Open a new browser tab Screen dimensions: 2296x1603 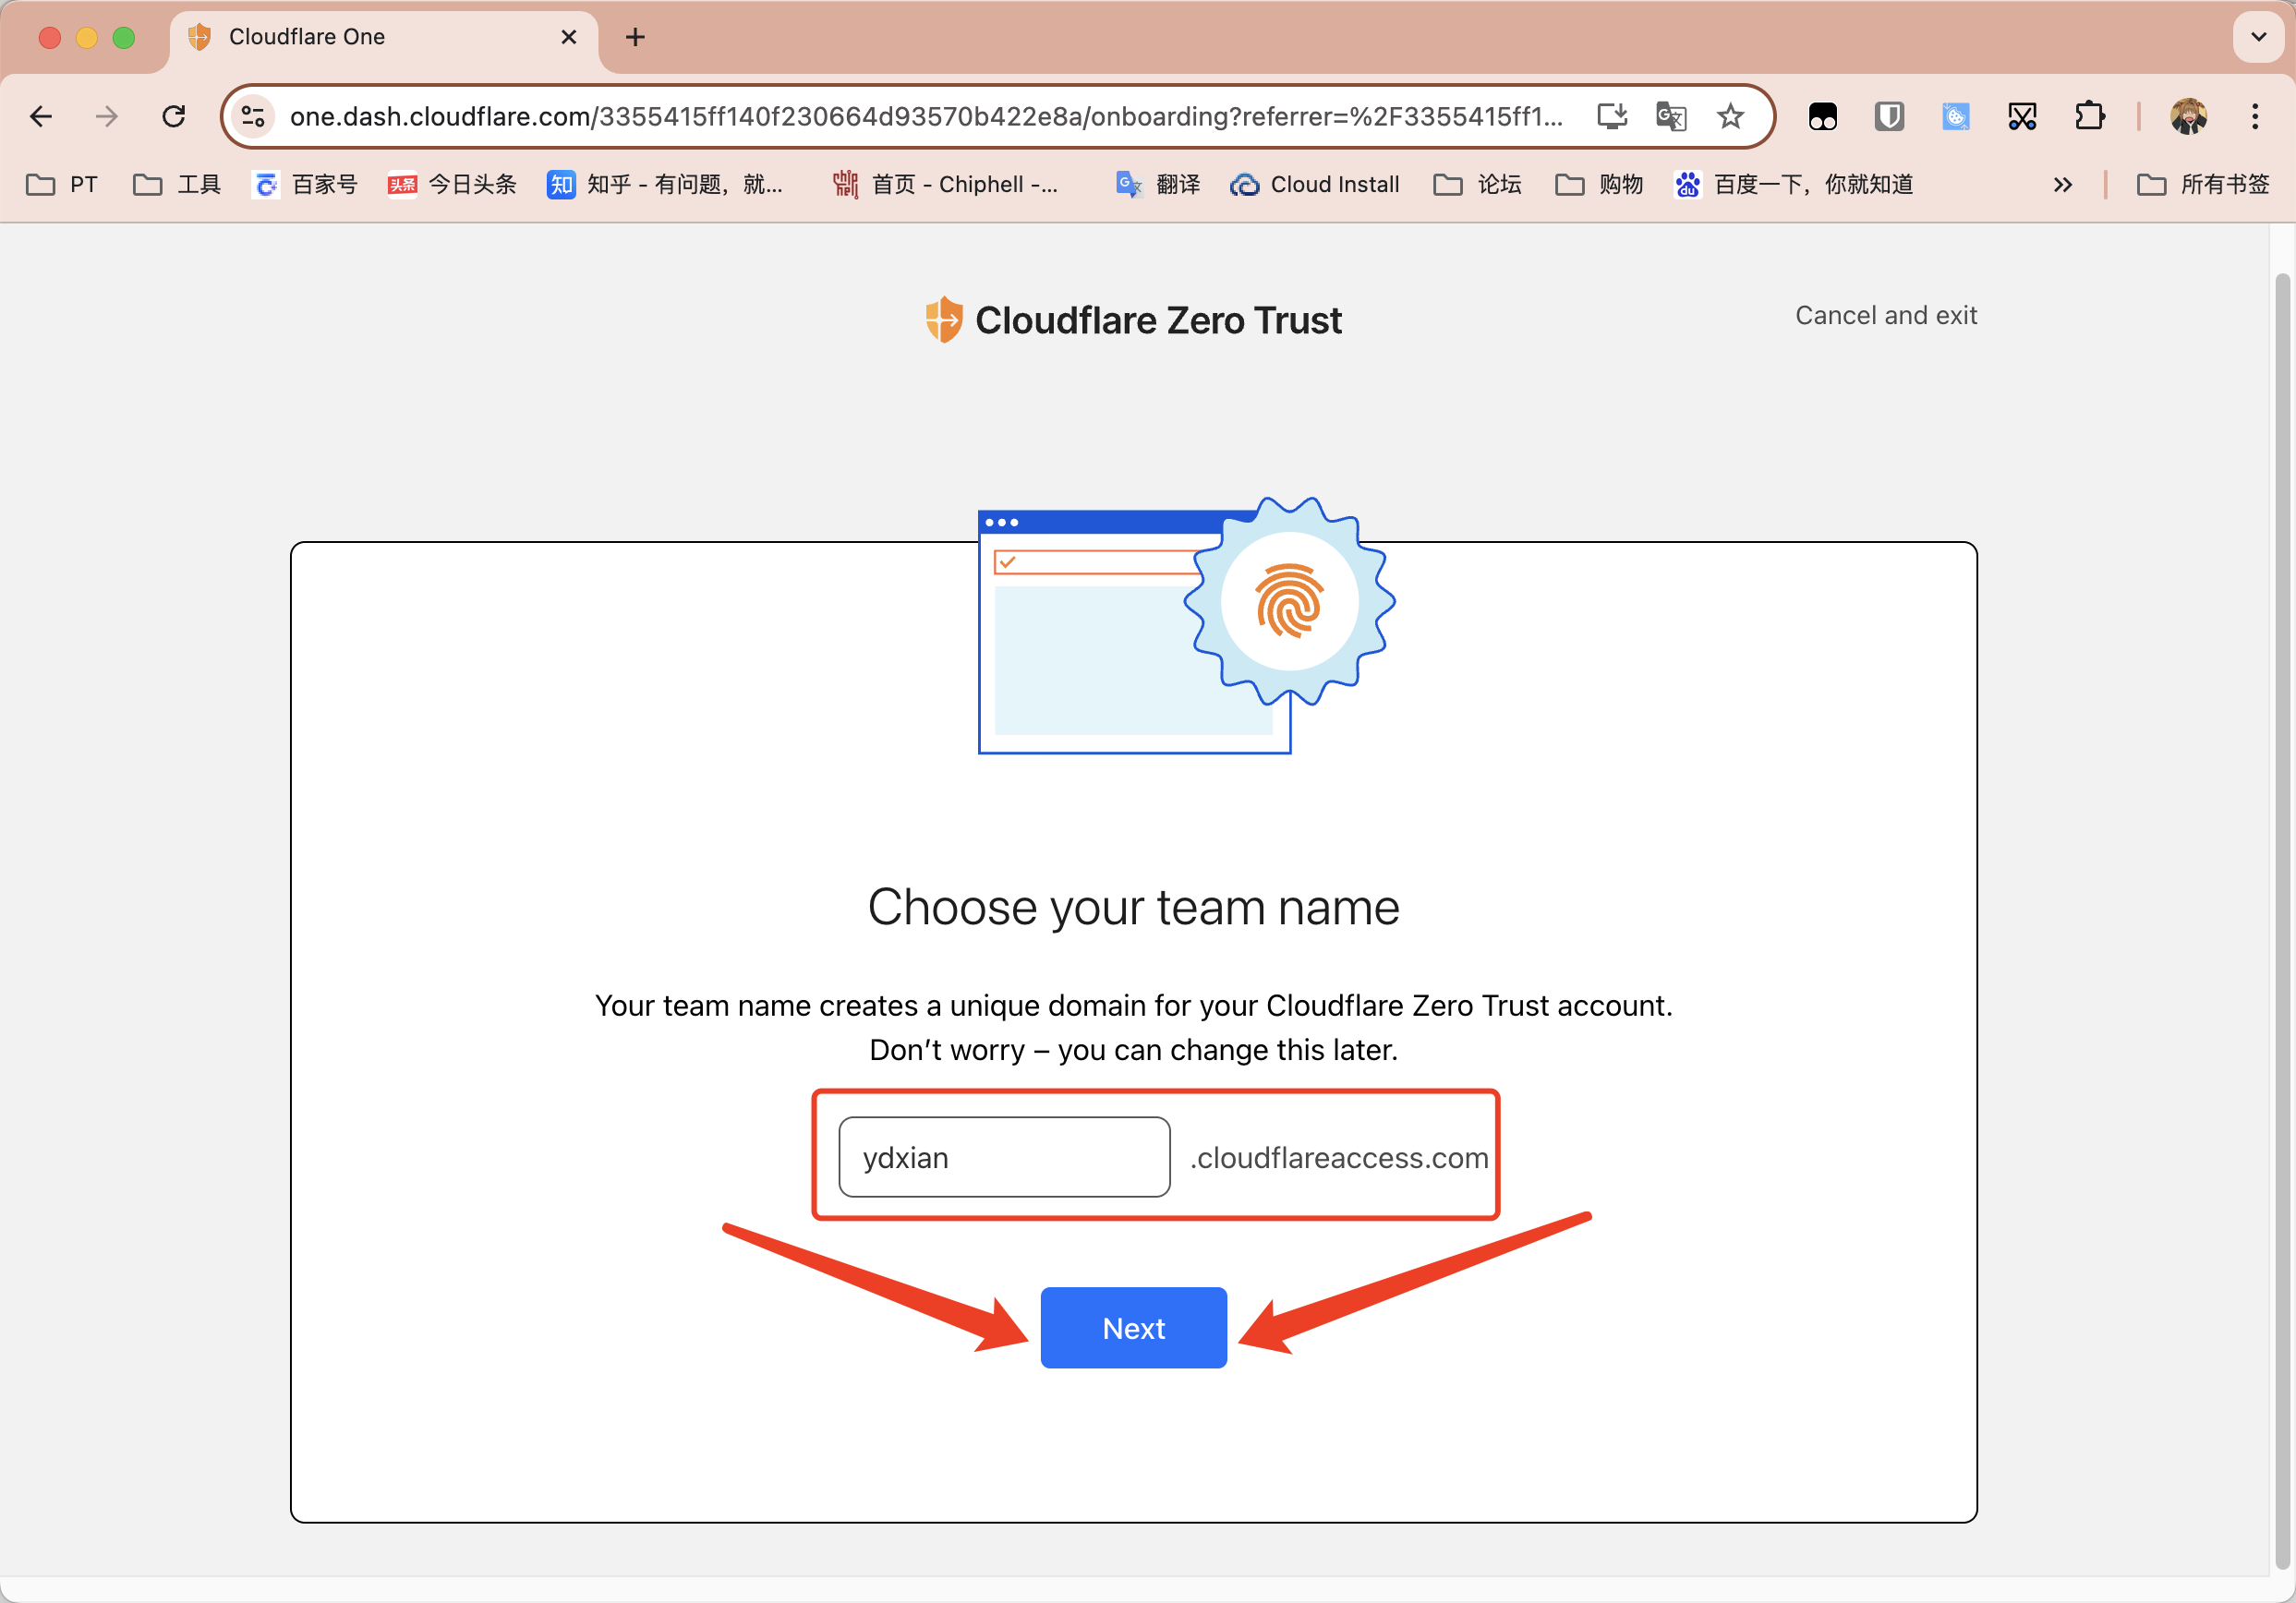(635, 38)
